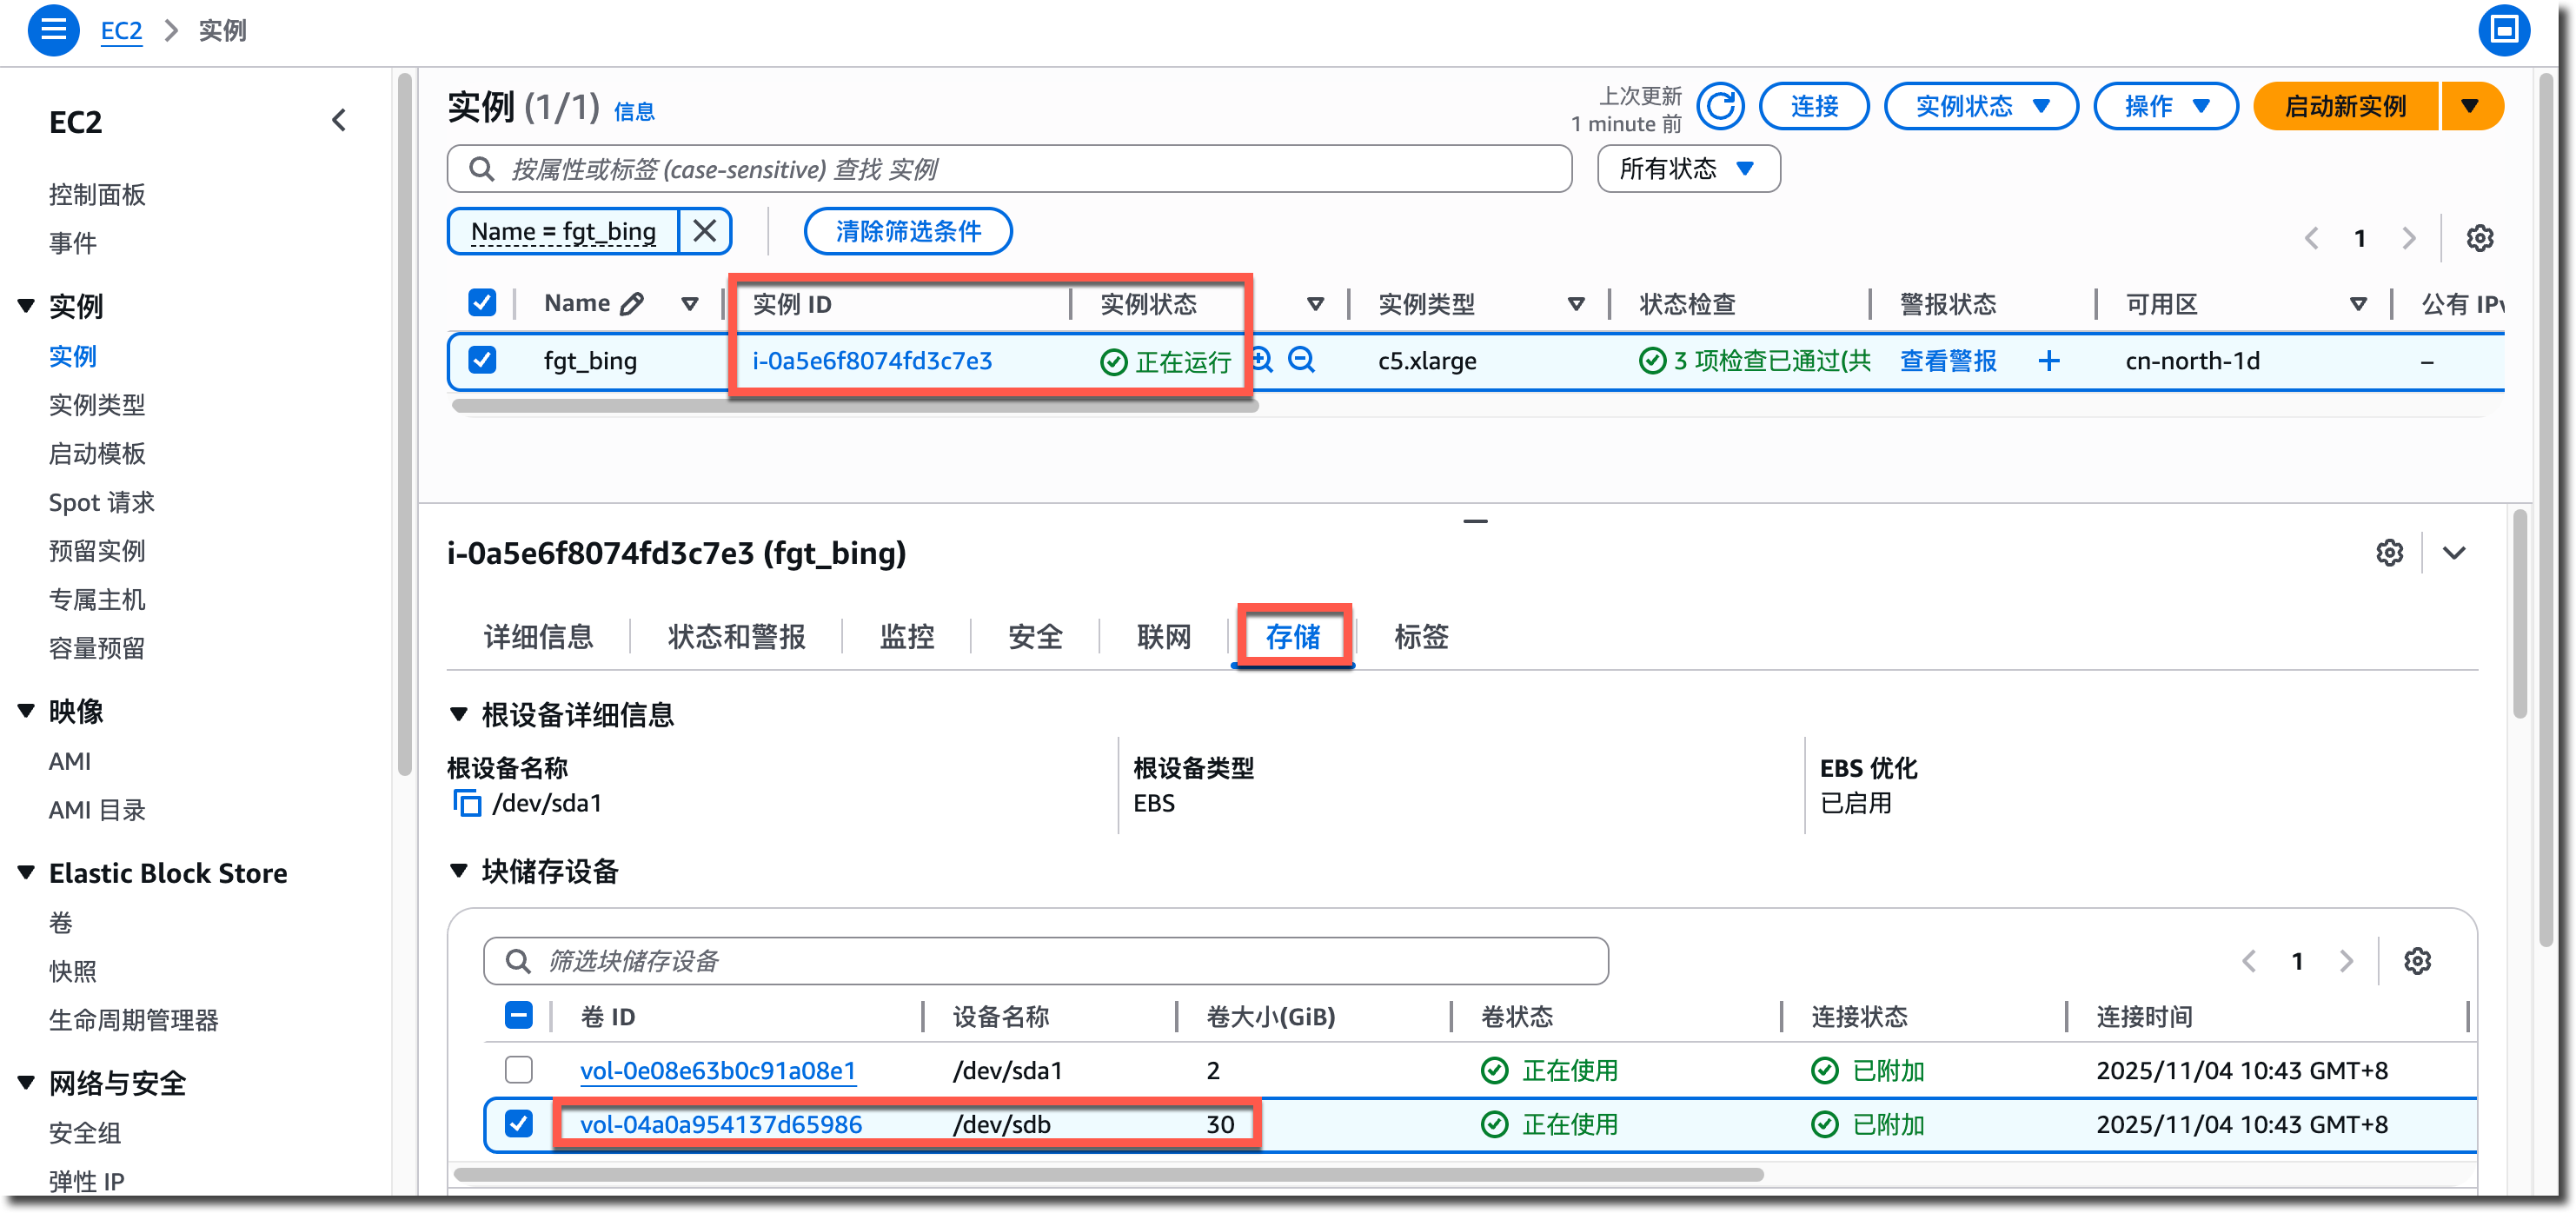Viewport: 2576px width, 1213px height.
Task: Open the 实例状态 dropdown button
Action: click(x=1980, y=106)
